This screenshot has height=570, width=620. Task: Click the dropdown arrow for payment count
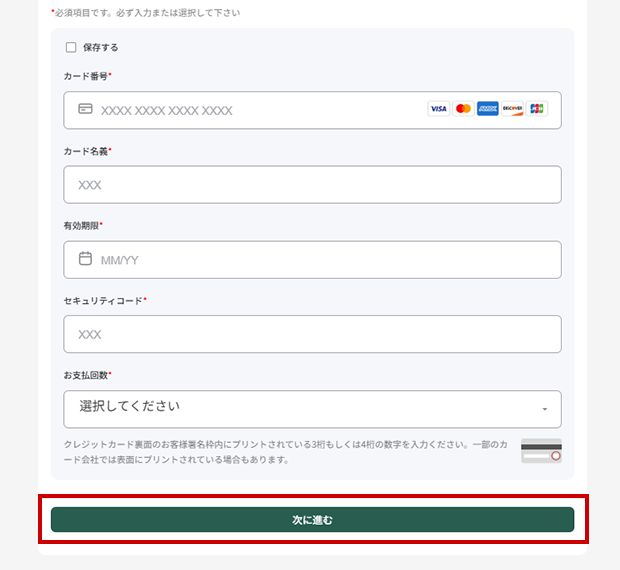coord(545,410)
